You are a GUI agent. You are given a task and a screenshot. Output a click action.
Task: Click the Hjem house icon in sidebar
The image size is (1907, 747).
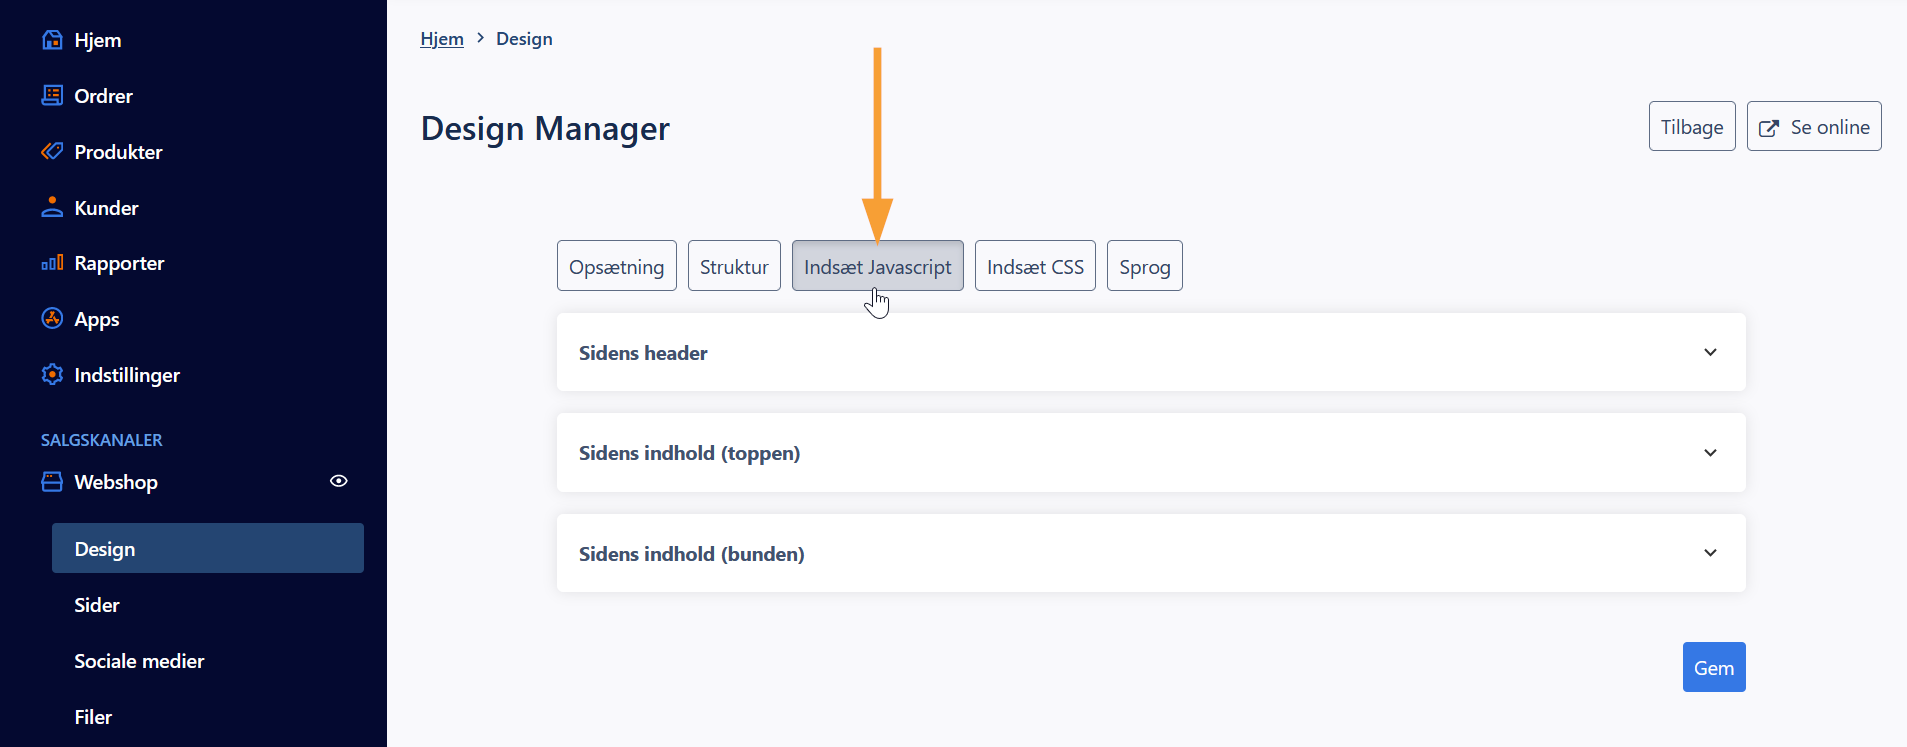click(52, 40)
